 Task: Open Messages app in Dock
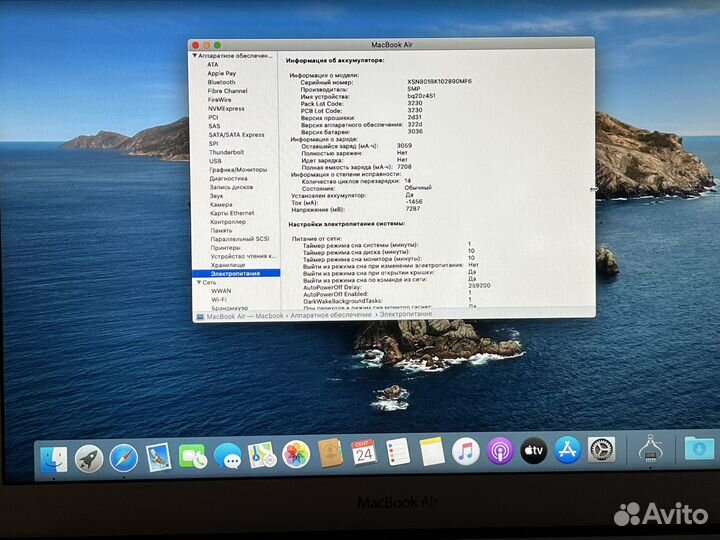[227, 456]
